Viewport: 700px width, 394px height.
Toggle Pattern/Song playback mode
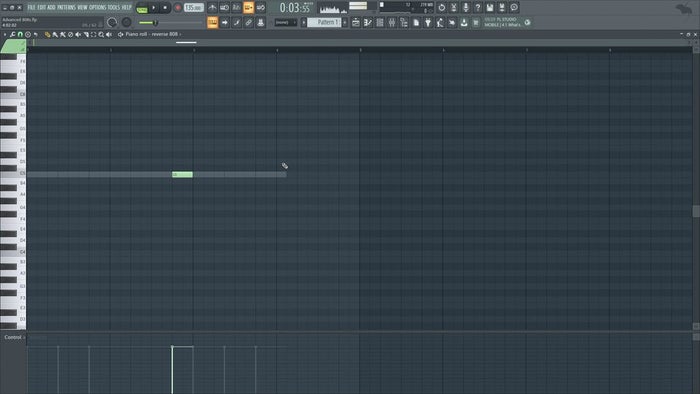142,9
